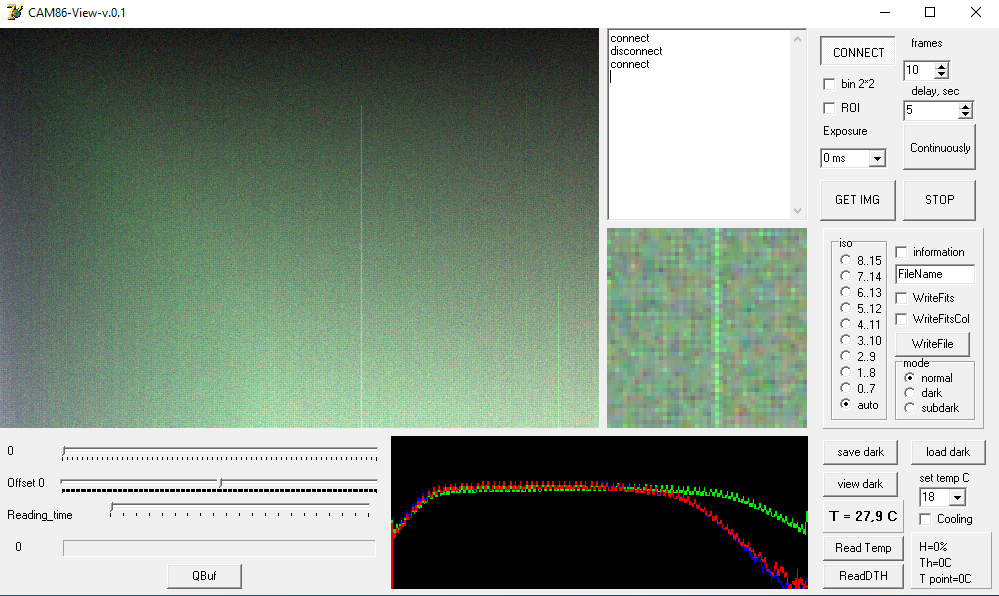Click the zoomed pixel preview thumbnail
This screenshot has width=999, height=596.
[707, 328]
